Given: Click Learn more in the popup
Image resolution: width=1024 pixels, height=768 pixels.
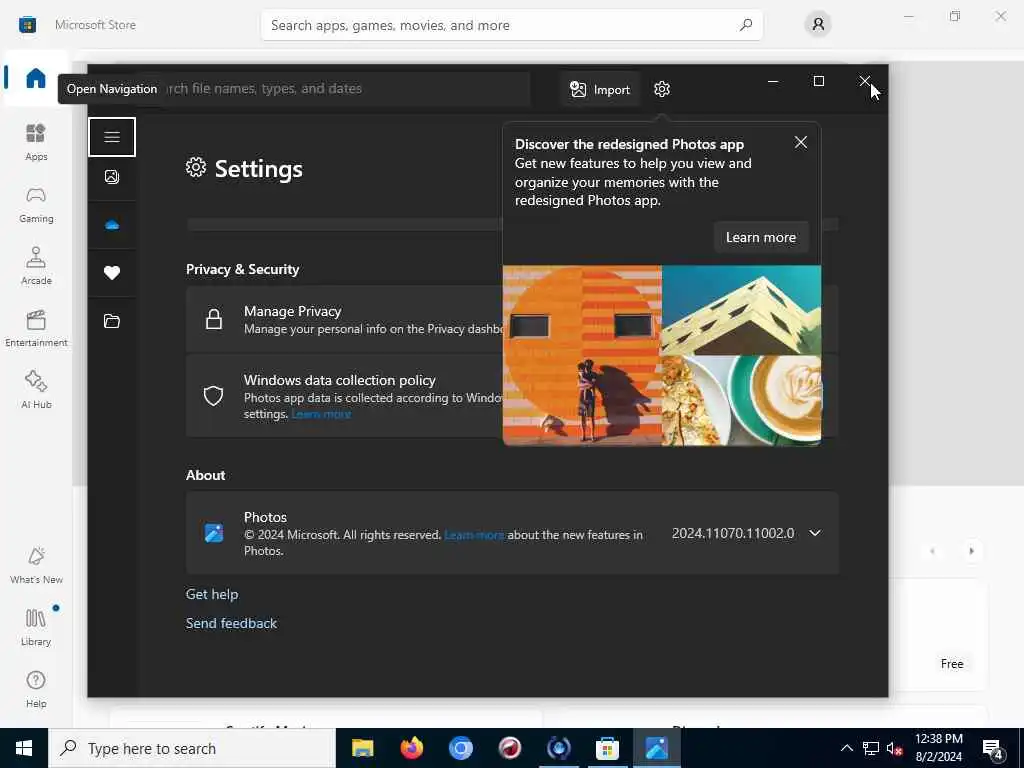Looking at the screenshot, I should tap(761, 237).
